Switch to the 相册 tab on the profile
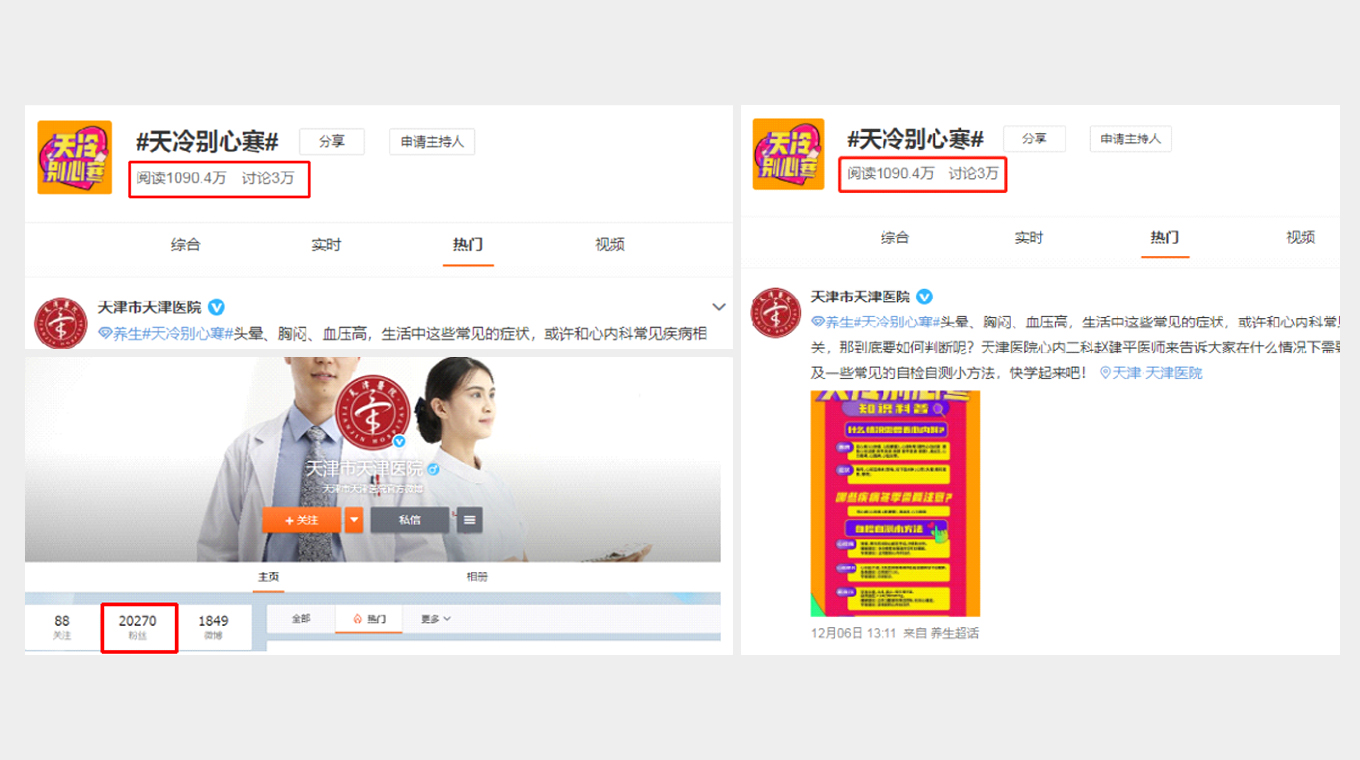Viewport: 1360px width, 760px height. point(477,577)
